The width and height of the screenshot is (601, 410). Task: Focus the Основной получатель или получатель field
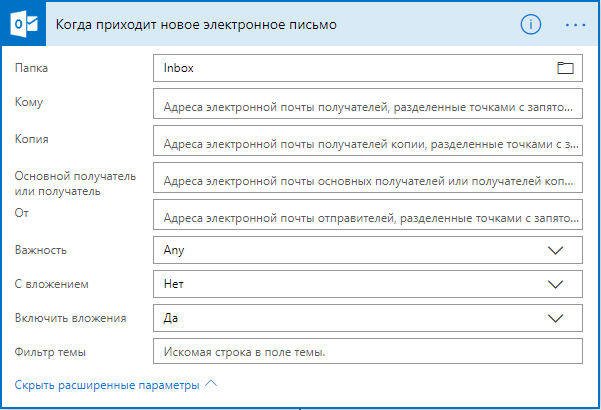368,177
